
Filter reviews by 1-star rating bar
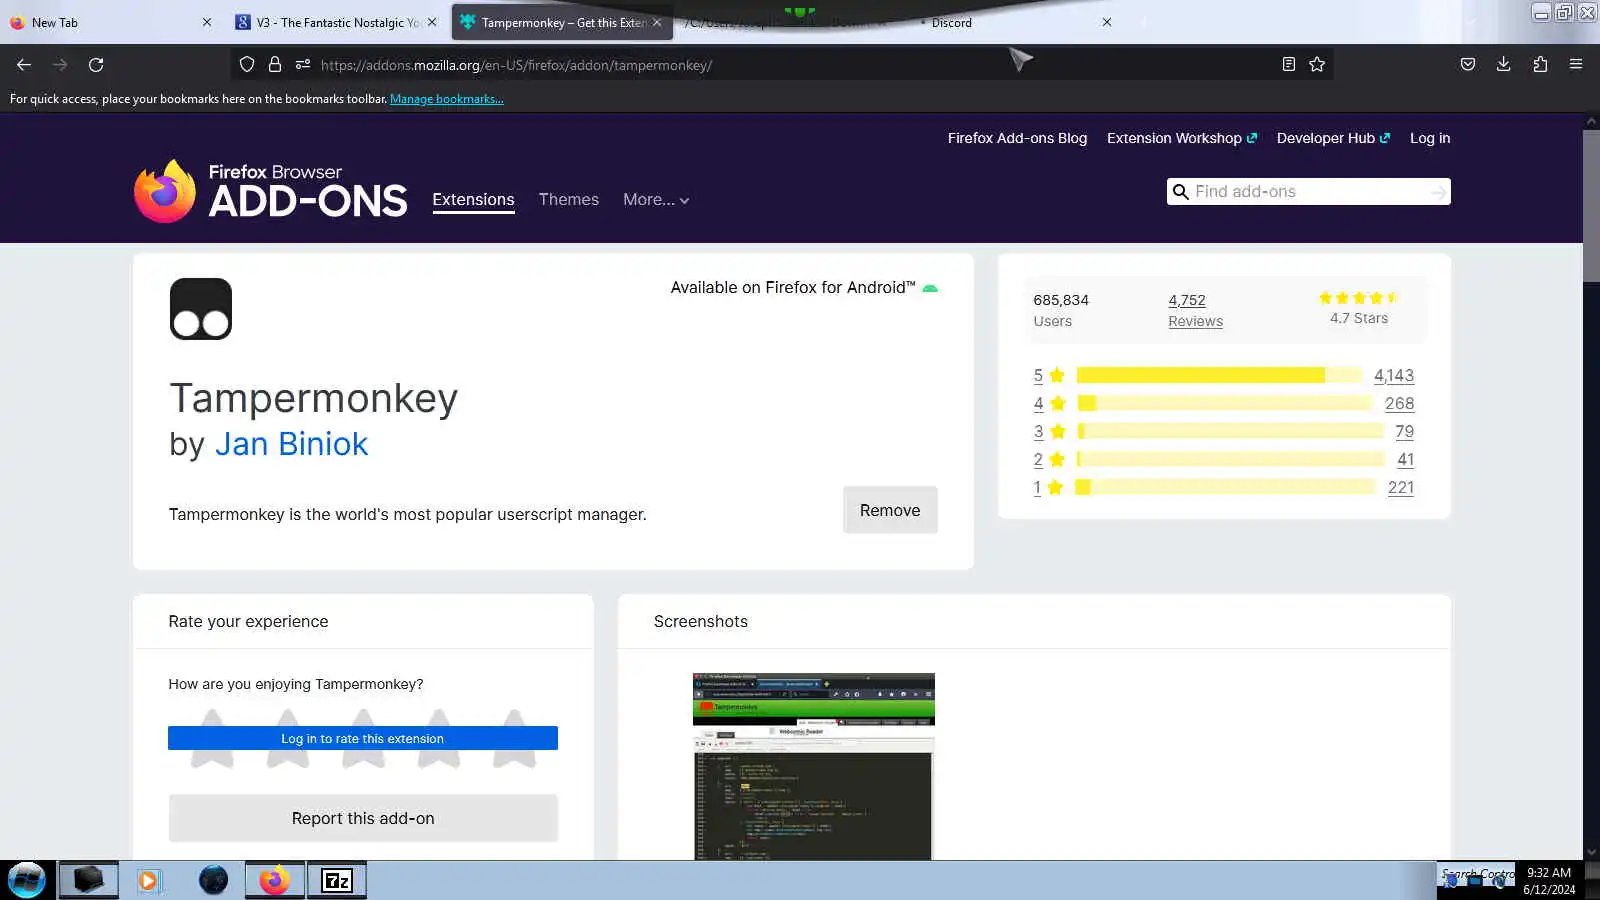click(x=1225, y=487)
